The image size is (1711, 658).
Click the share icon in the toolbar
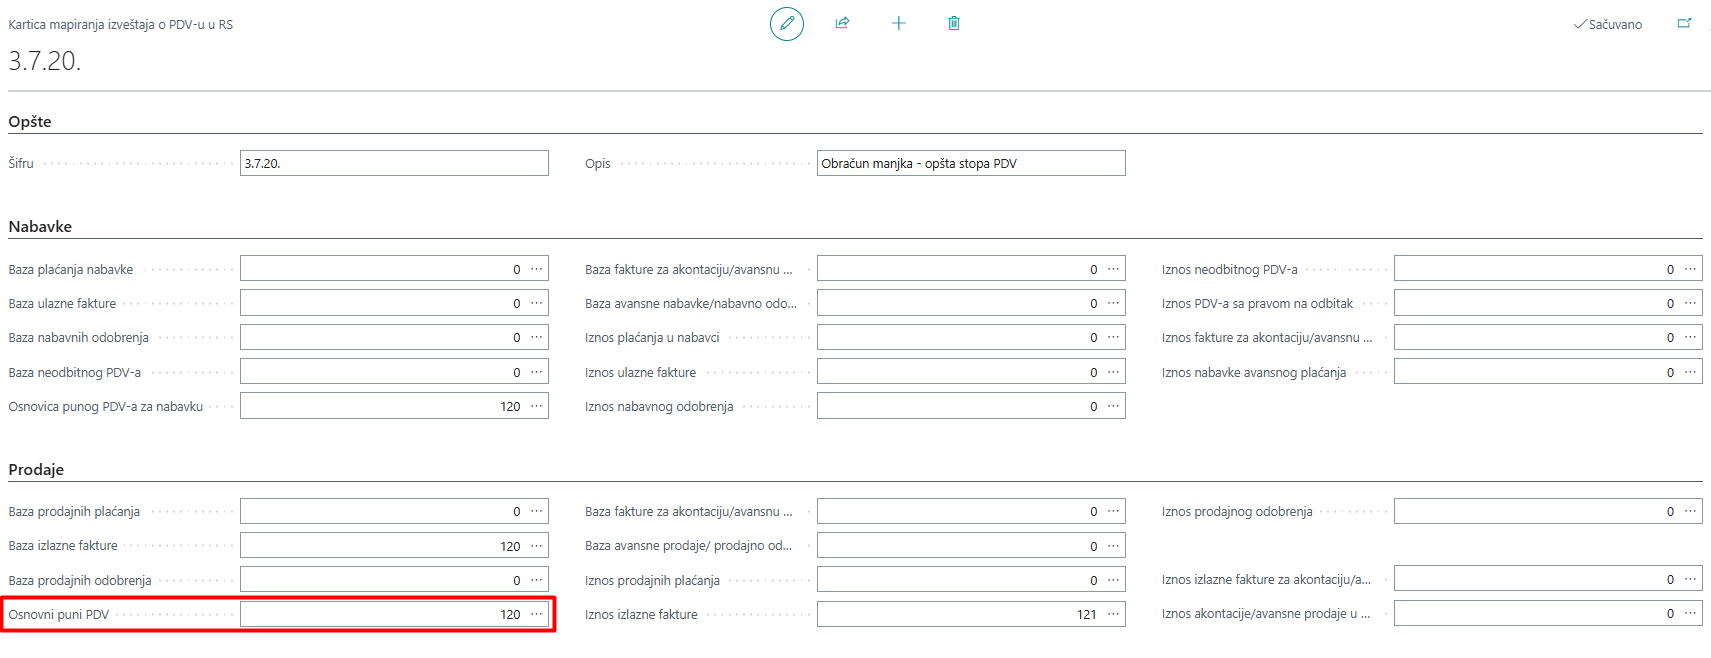coord(842,23)
